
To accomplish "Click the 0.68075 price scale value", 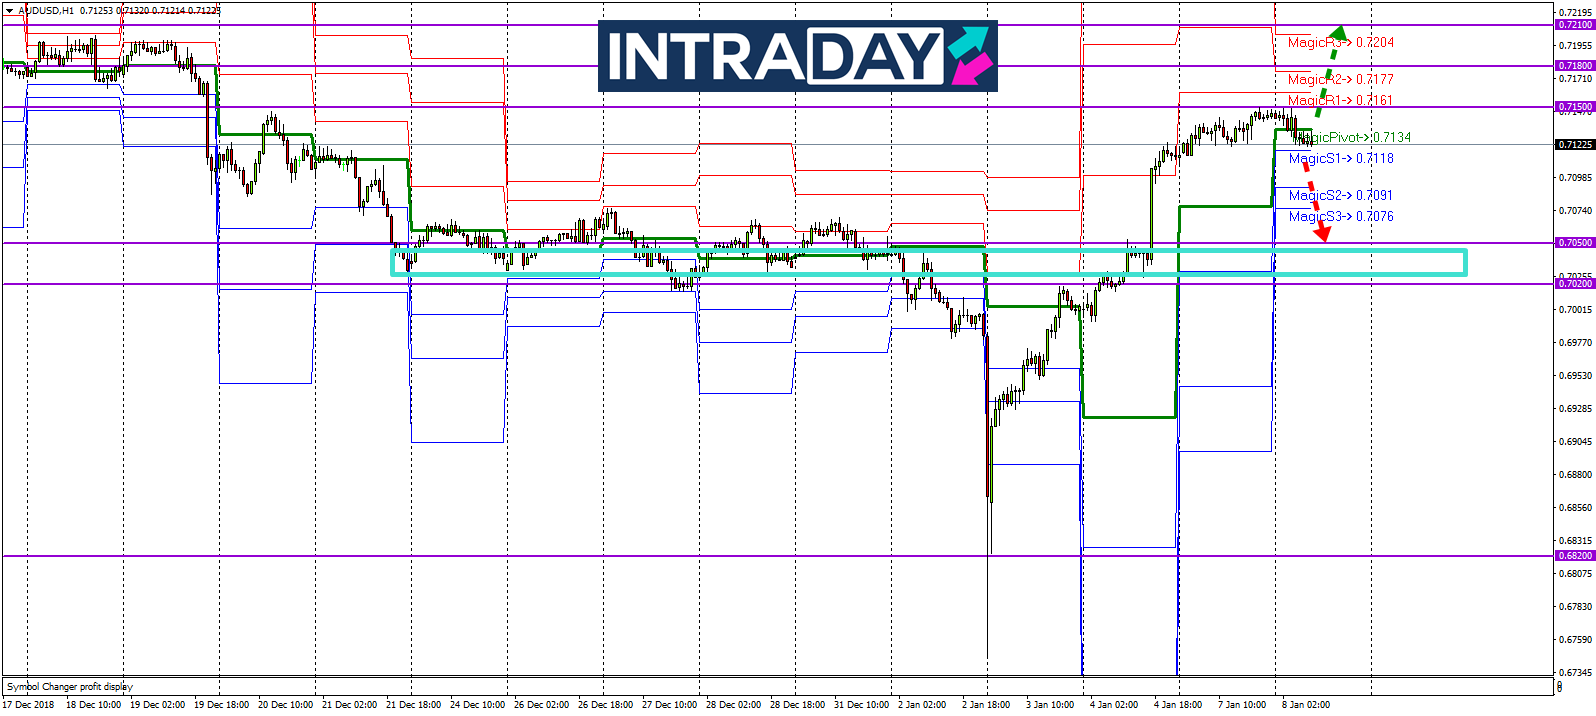I will click(1575, 574).
